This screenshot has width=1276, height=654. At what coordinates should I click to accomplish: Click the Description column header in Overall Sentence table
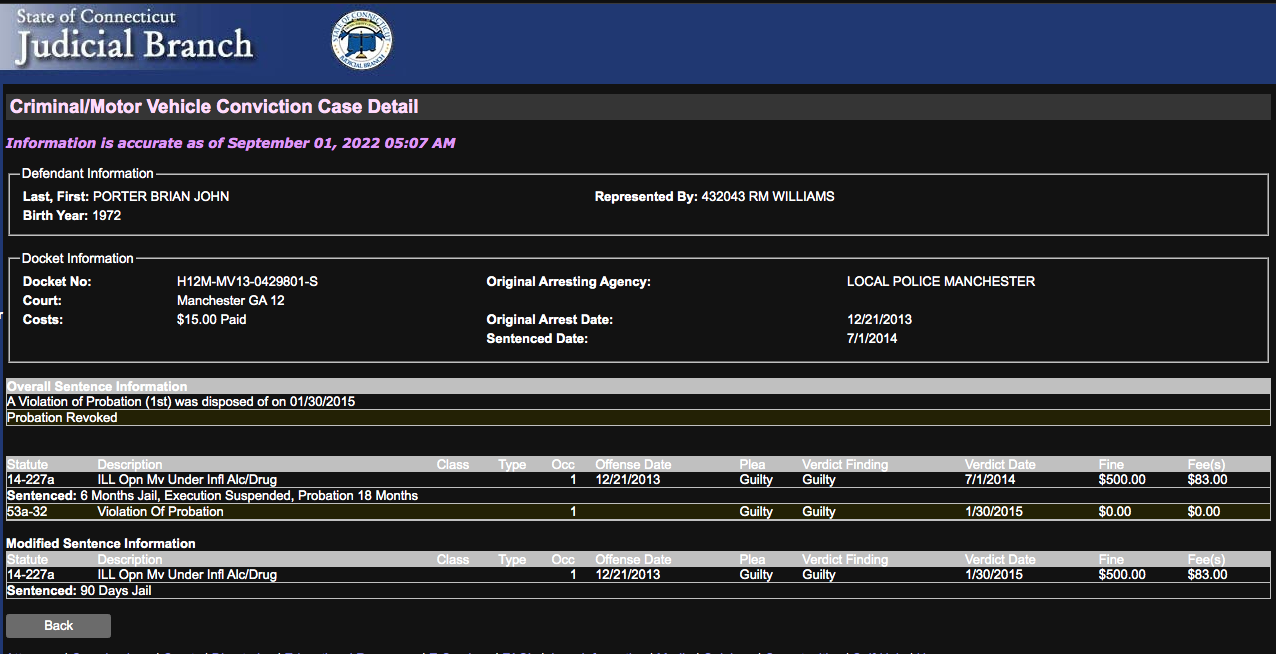[x=130, y=465]
